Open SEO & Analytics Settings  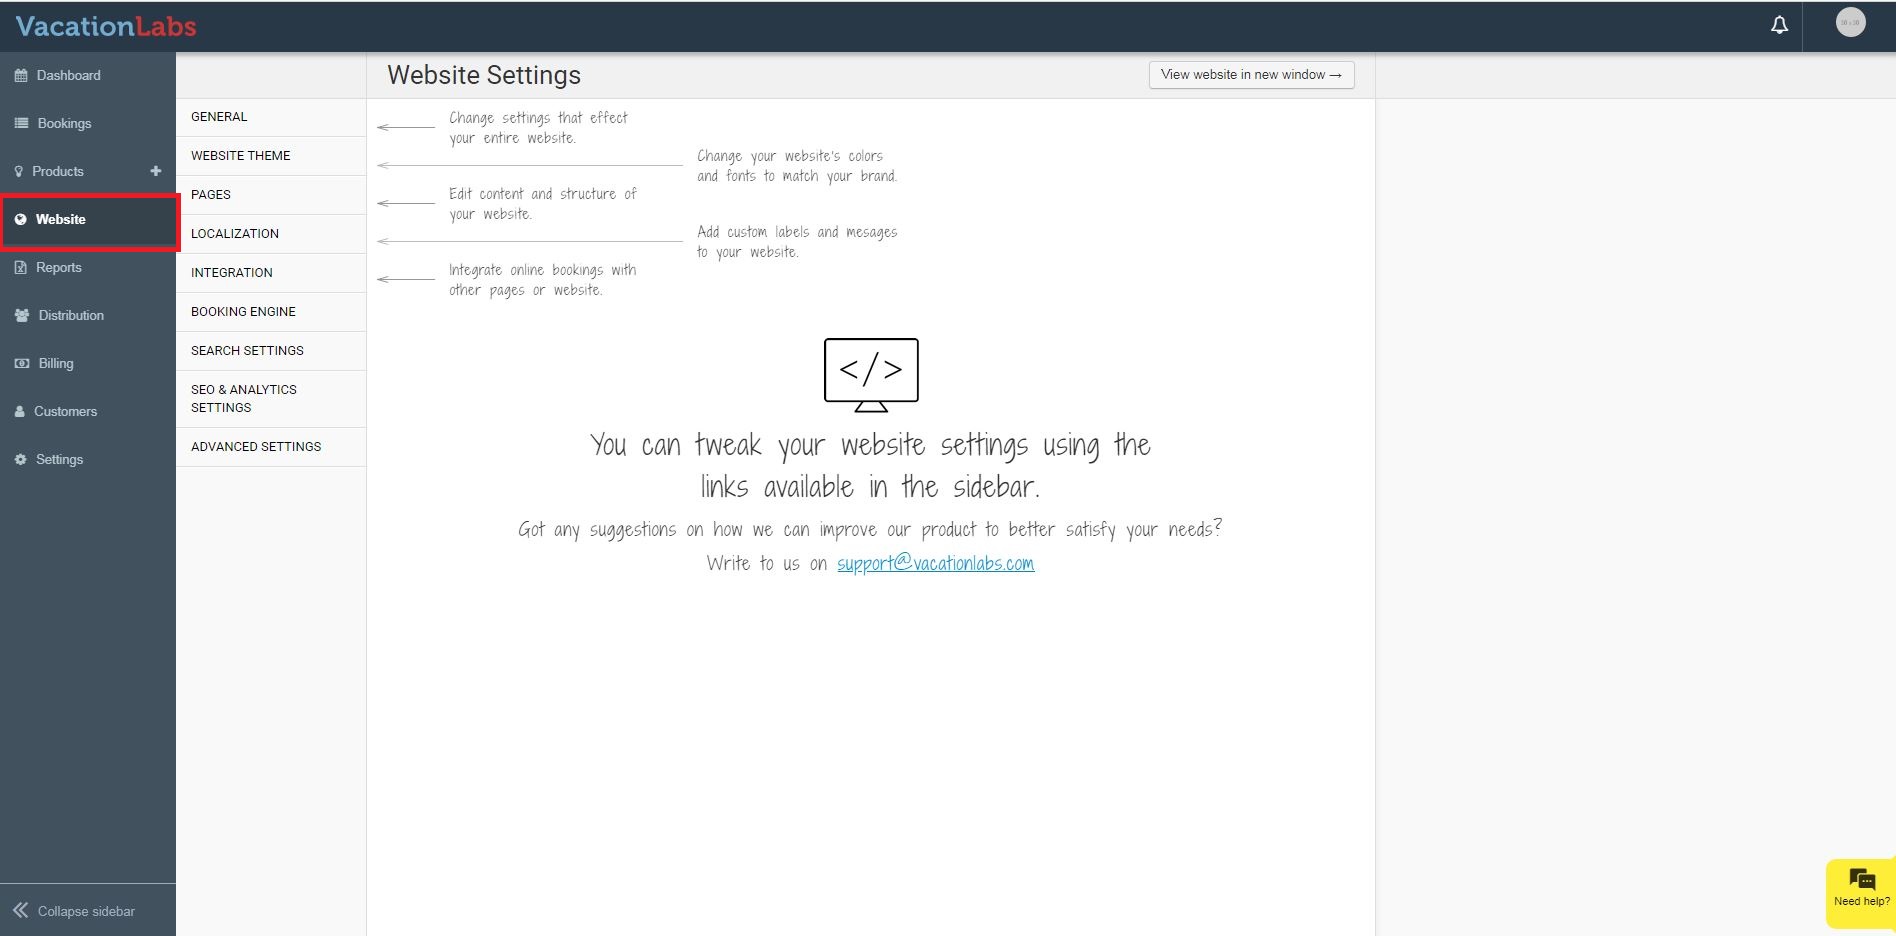pyautogui.click(x=243, y=399)
